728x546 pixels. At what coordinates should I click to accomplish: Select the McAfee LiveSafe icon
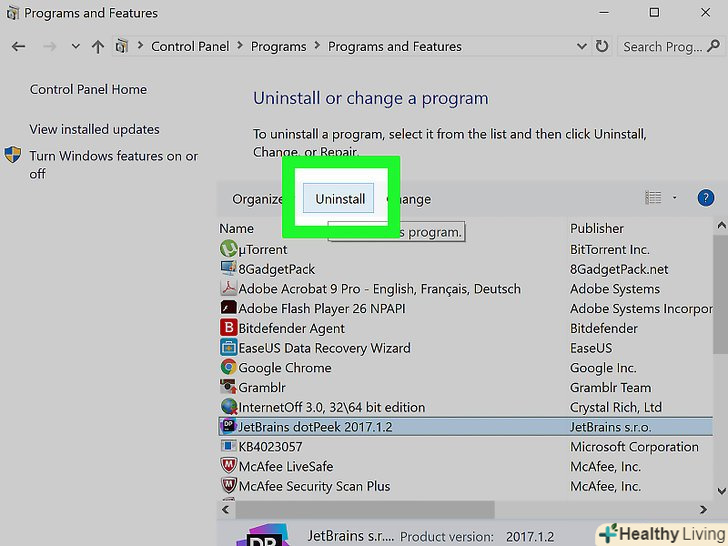tap(228, 465)
